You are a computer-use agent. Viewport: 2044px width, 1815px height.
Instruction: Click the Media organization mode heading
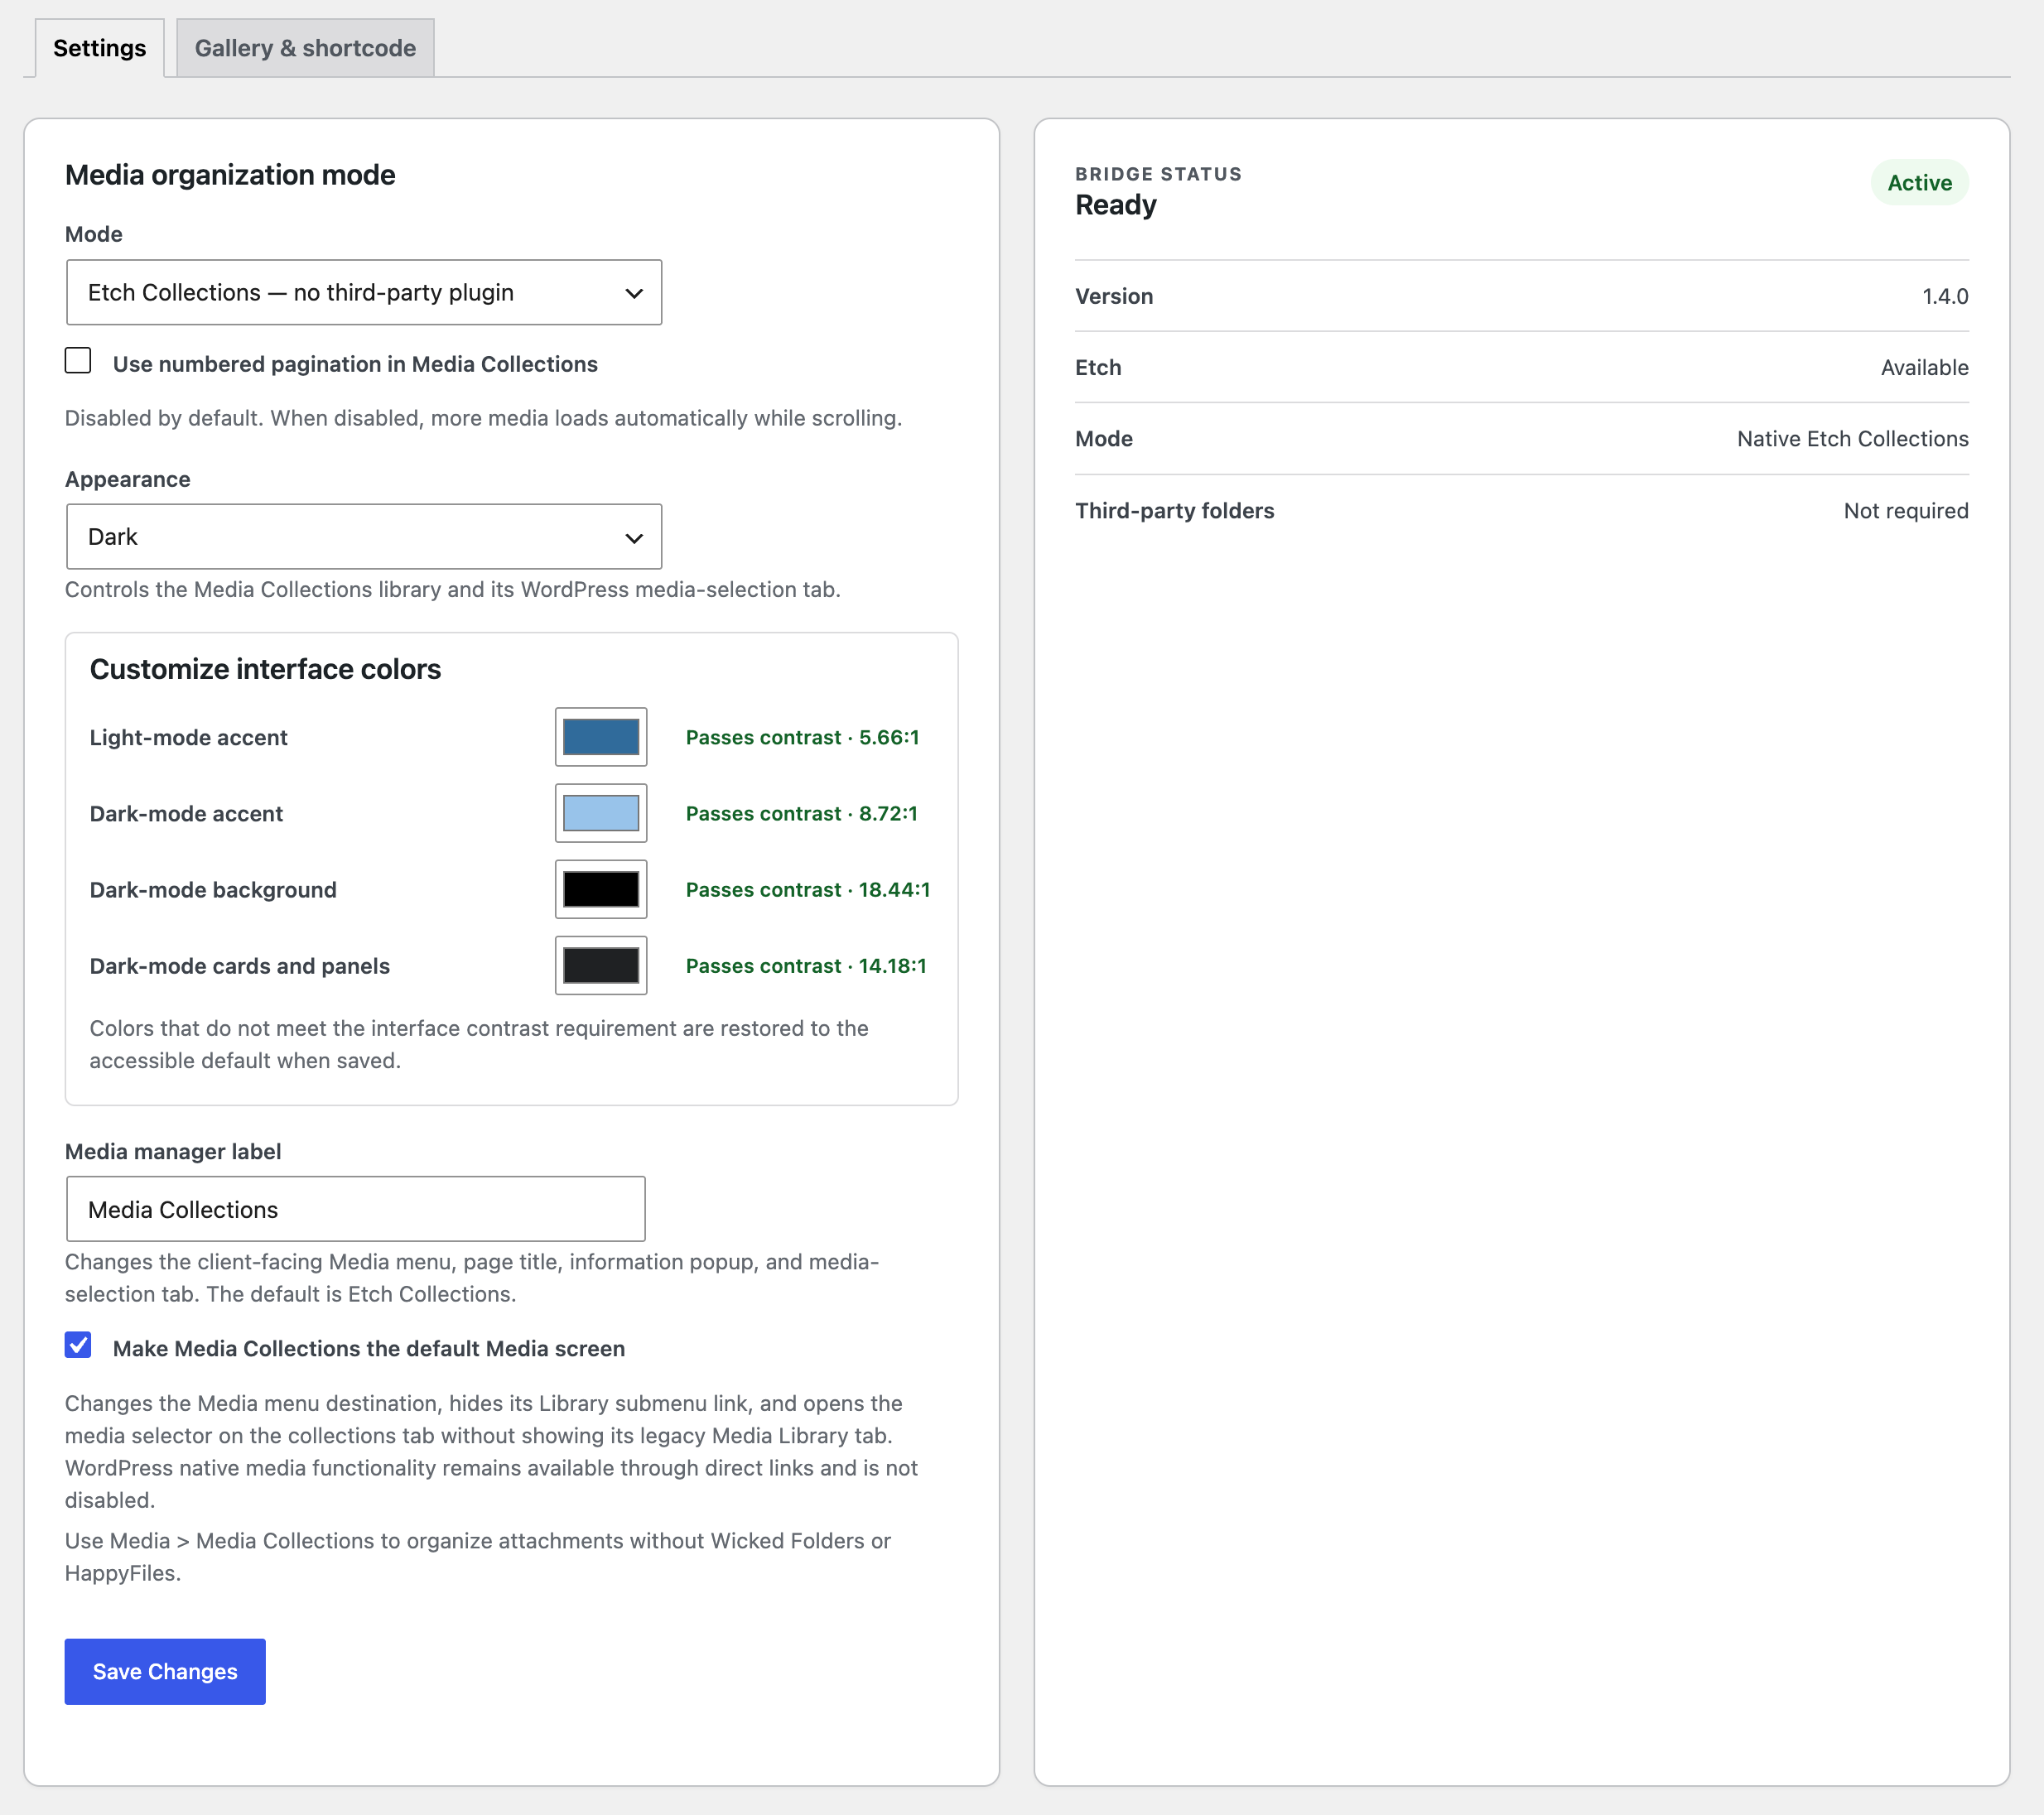(230, 175)
